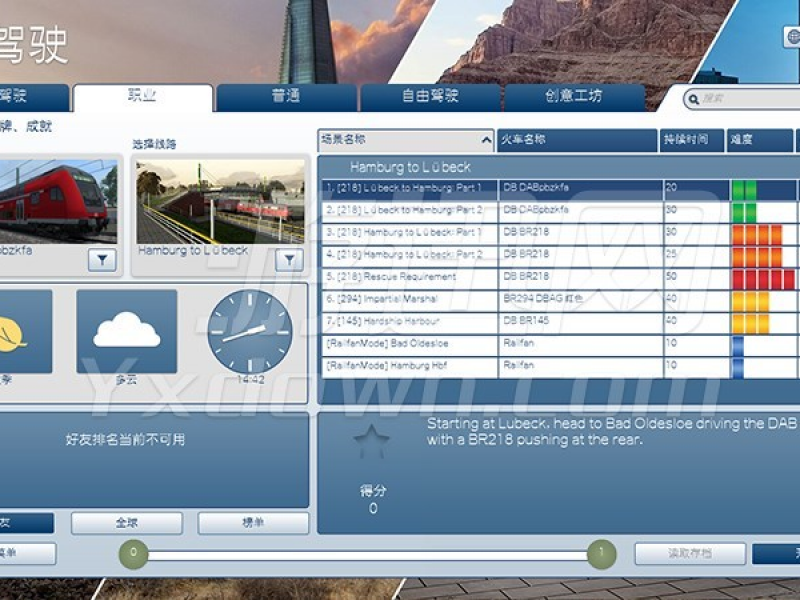Image resolution: width=800 pixels, height=600 pixels.
Task: Sort by the 难度 column header
Action: (x=759, y=140)
